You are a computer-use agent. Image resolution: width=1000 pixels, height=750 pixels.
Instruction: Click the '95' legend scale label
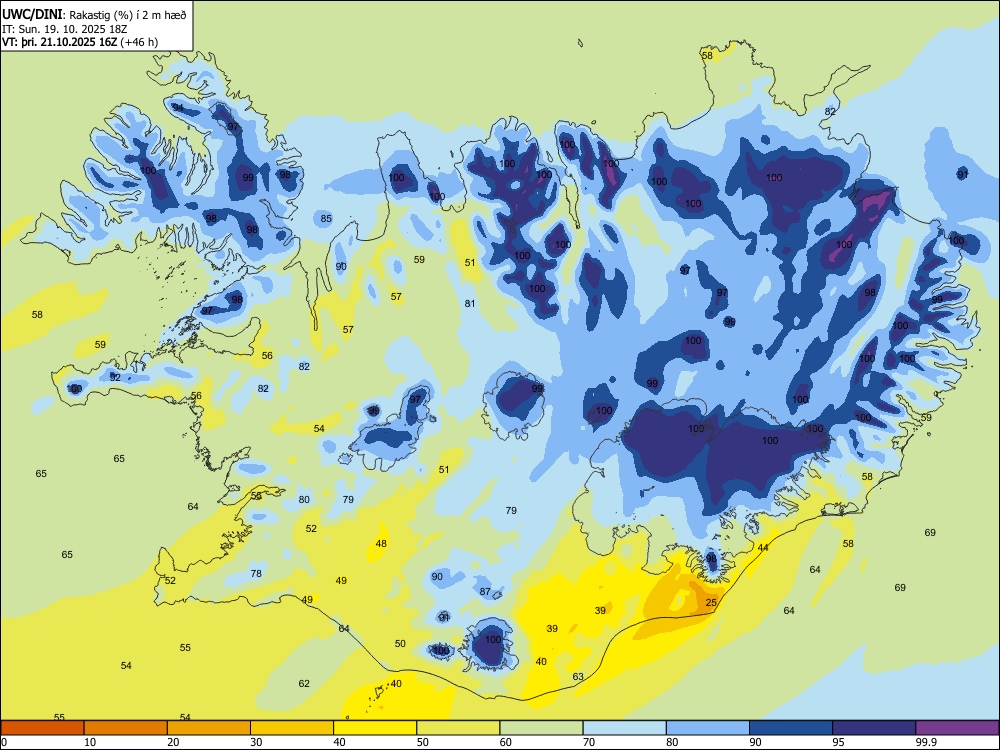pyautogui.click(x=838, y=742)
